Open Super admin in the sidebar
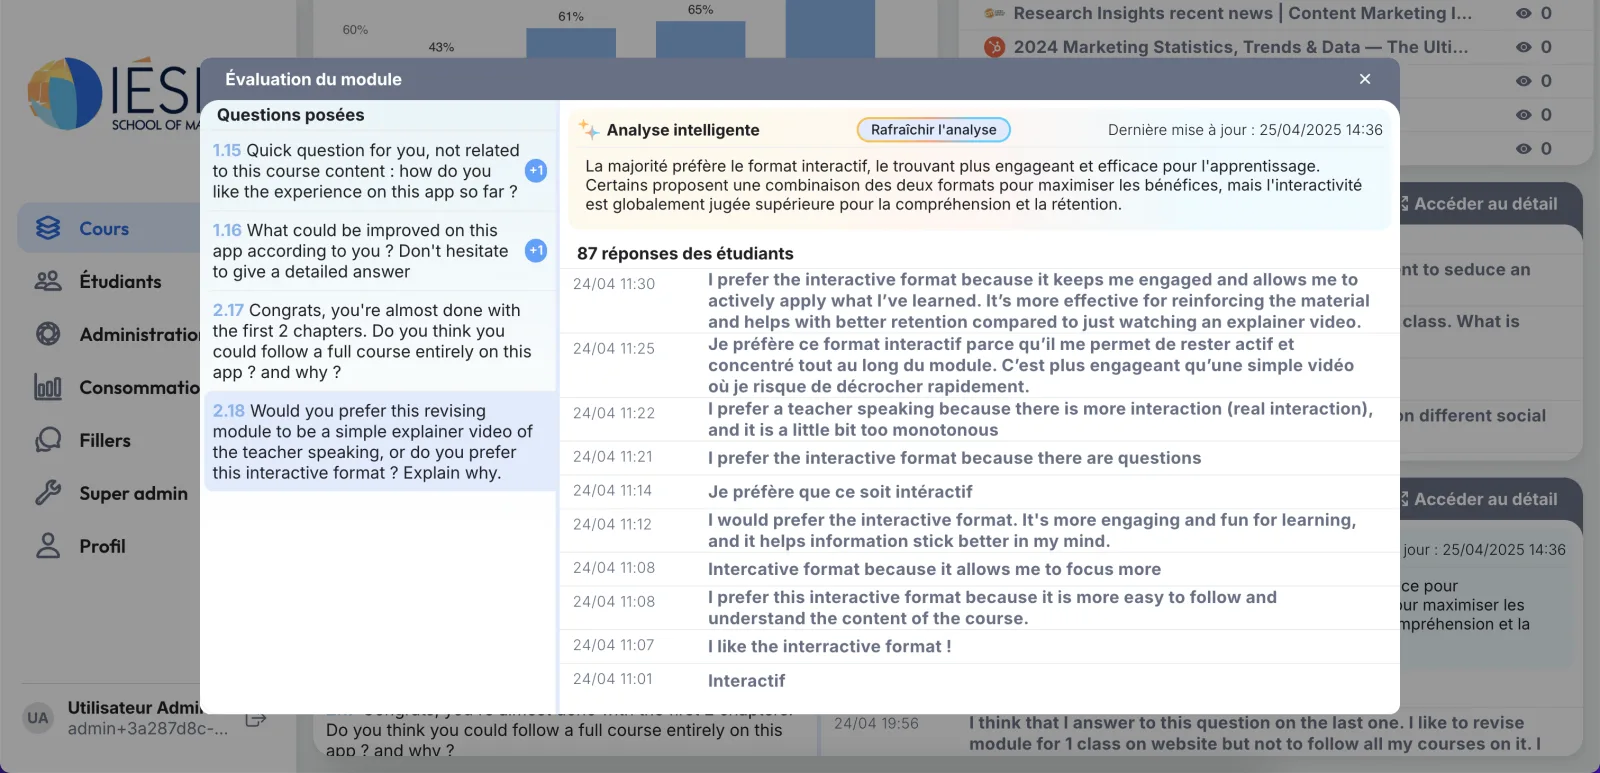 (109, 494)
